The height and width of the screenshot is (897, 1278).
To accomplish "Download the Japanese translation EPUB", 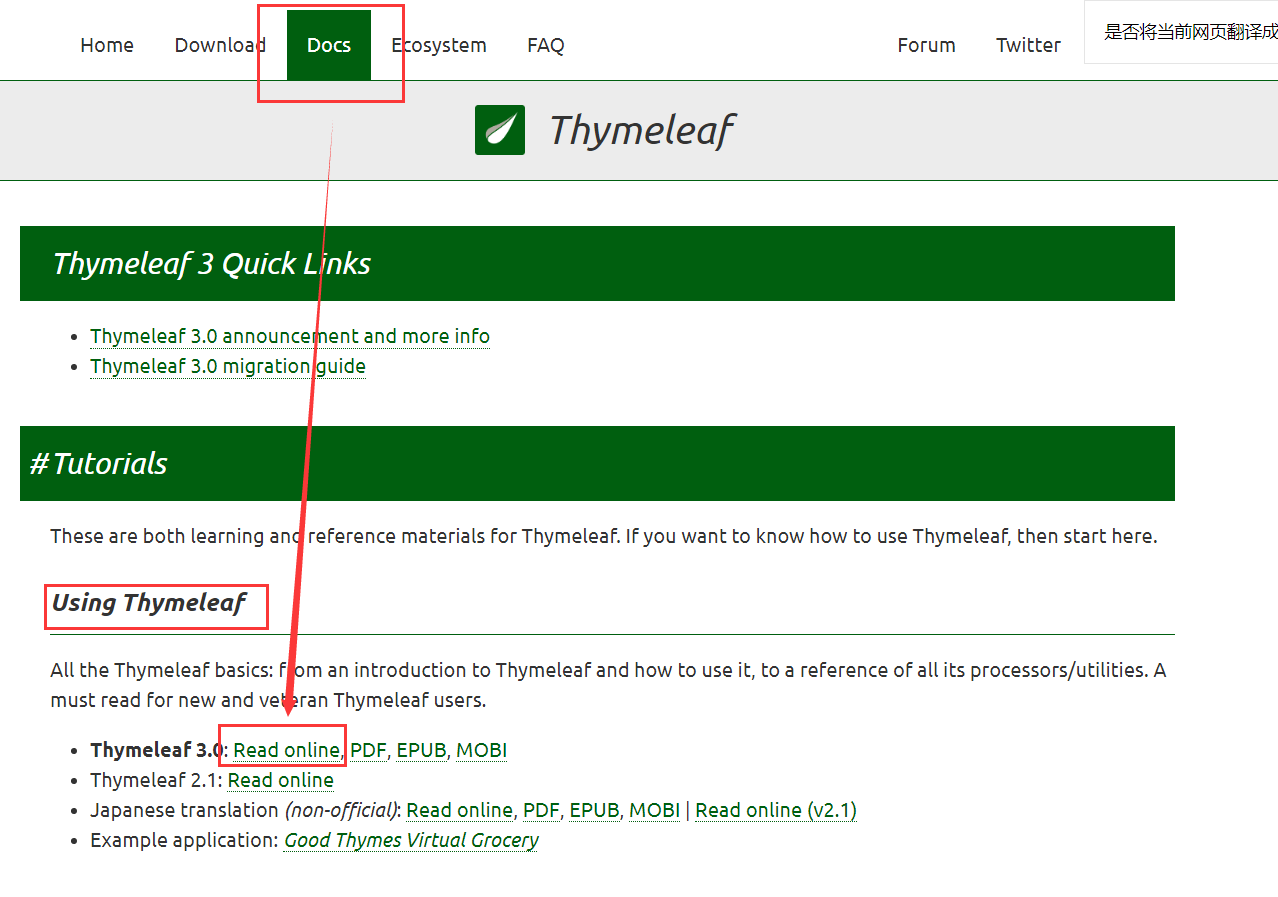I will click(595, 810).
